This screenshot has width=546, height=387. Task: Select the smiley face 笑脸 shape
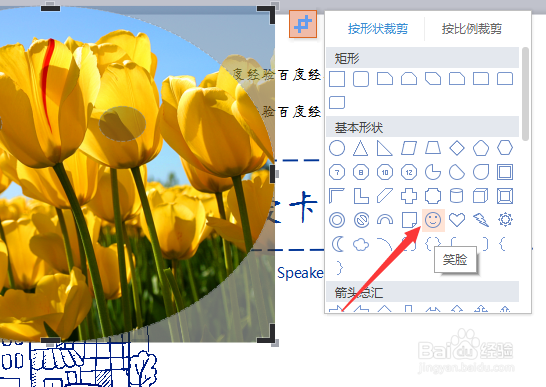[433, 220]
